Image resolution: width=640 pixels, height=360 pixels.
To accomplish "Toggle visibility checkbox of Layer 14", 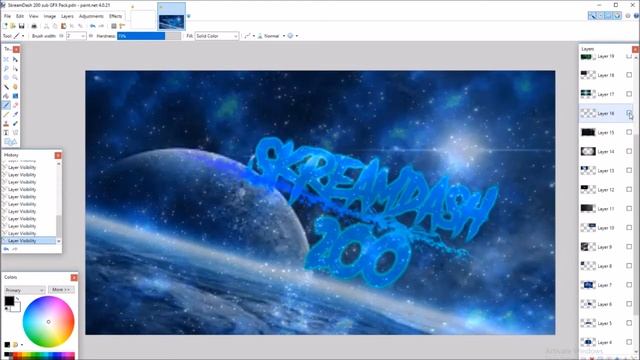I will pos(629,151).
